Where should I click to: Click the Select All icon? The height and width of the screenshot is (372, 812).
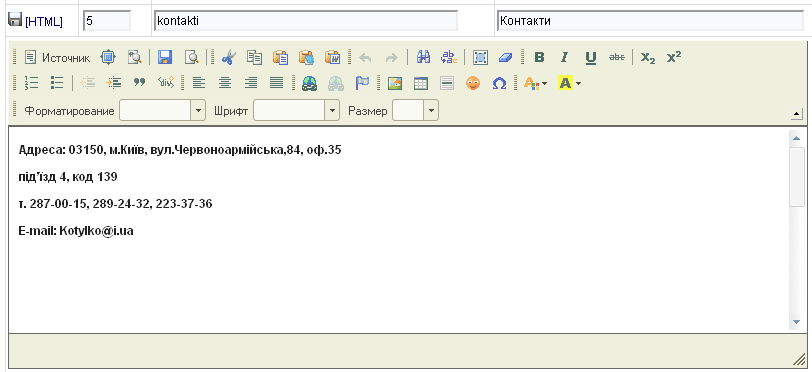coord(480,58)
